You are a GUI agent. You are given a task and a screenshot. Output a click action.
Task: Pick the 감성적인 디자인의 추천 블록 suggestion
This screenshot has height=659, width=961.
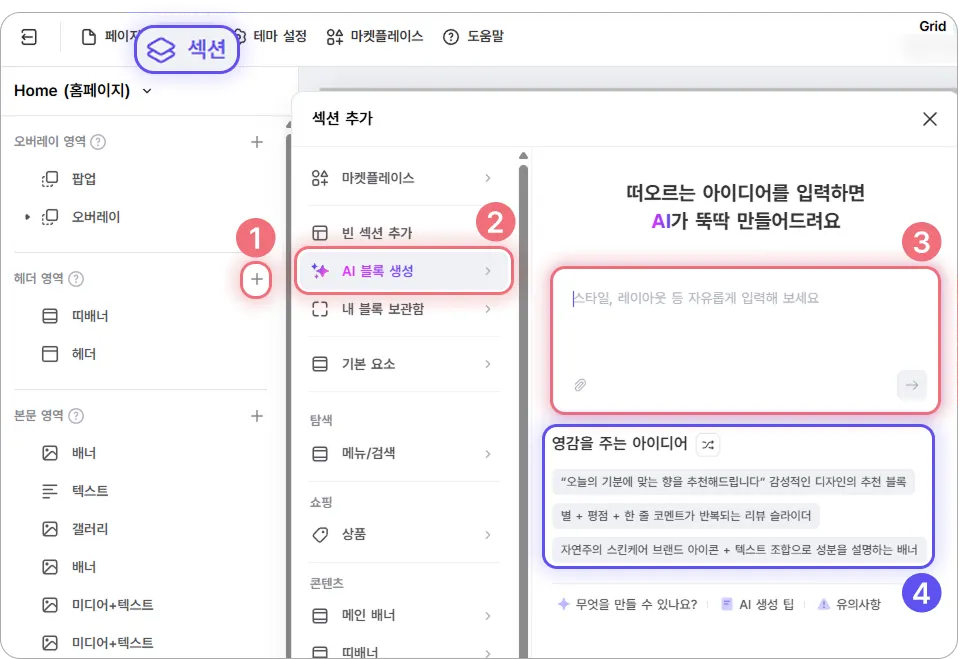pos(733,482)
